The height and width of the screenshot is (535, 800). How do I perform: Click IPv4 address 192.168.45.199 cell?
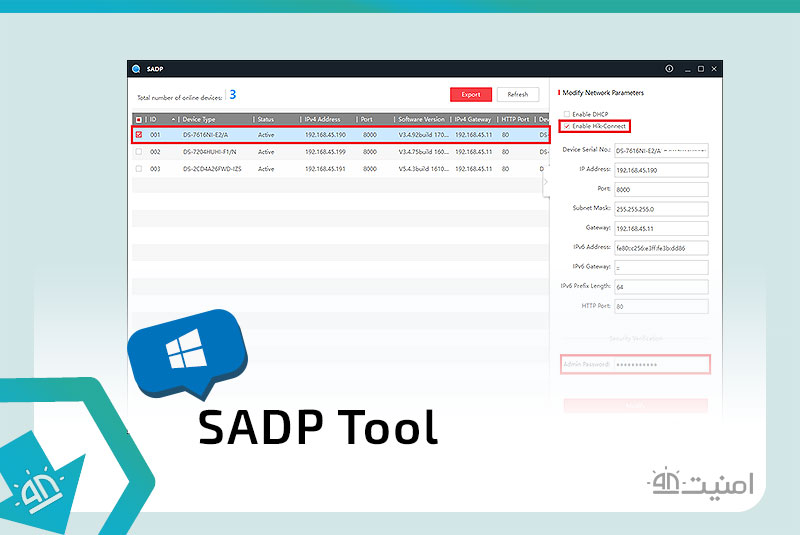(x=325, y=151)
